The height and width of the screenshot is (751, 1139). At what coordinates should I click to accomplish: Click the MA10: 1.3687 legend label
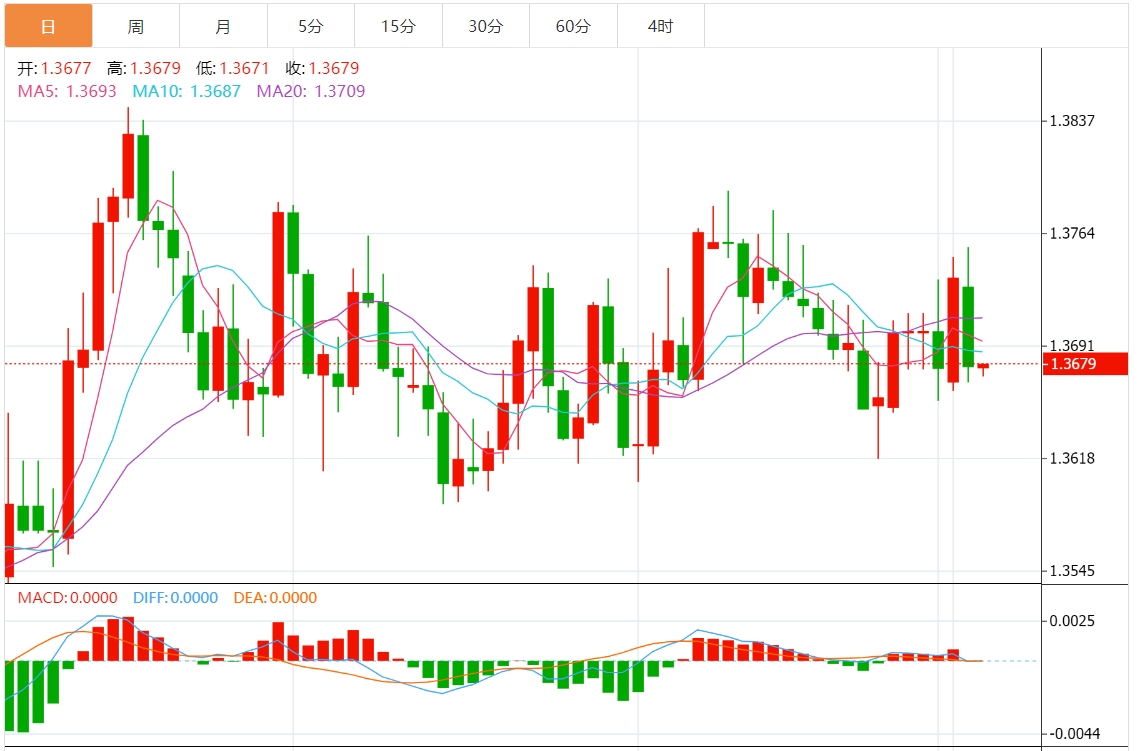(187, 92)
